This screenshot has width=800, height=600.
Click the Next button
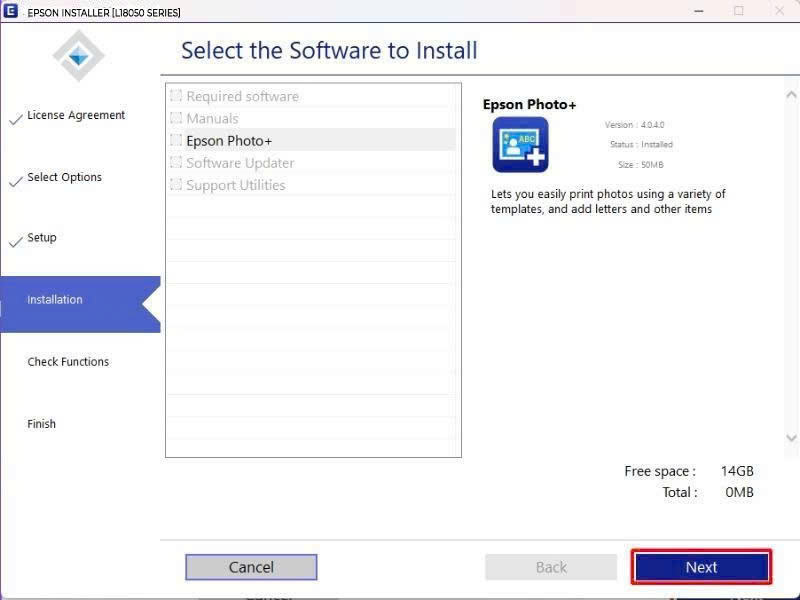pos(701,567)
